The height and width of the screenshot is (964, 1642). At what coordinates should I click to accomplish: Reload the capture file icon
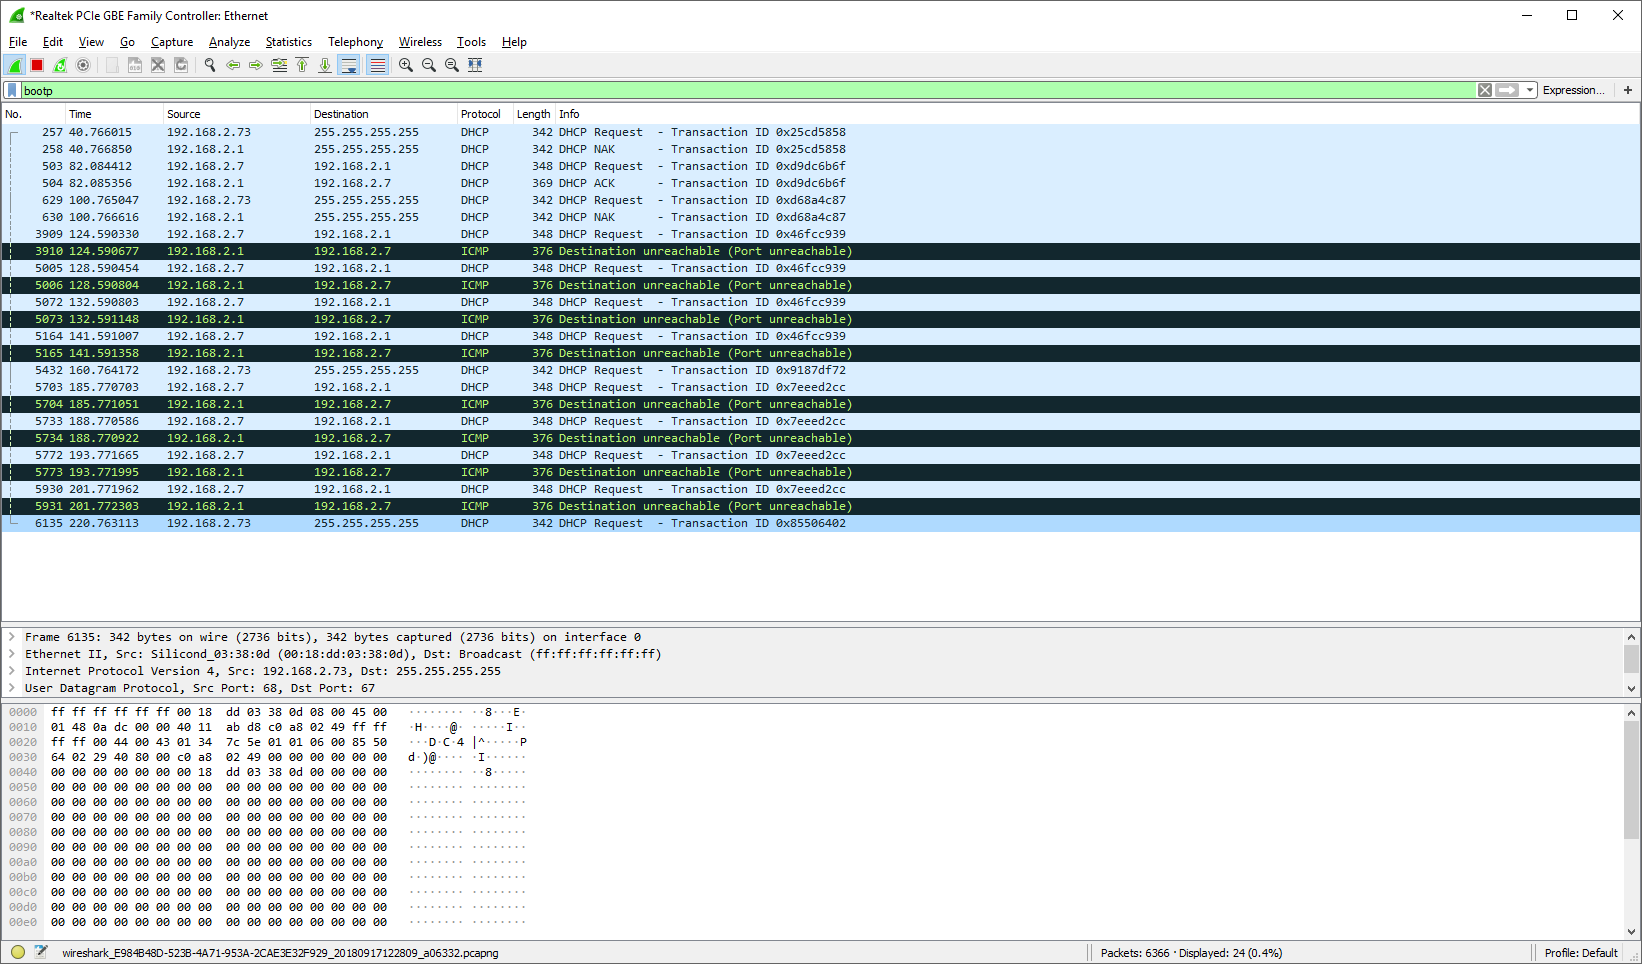point(181,65)
